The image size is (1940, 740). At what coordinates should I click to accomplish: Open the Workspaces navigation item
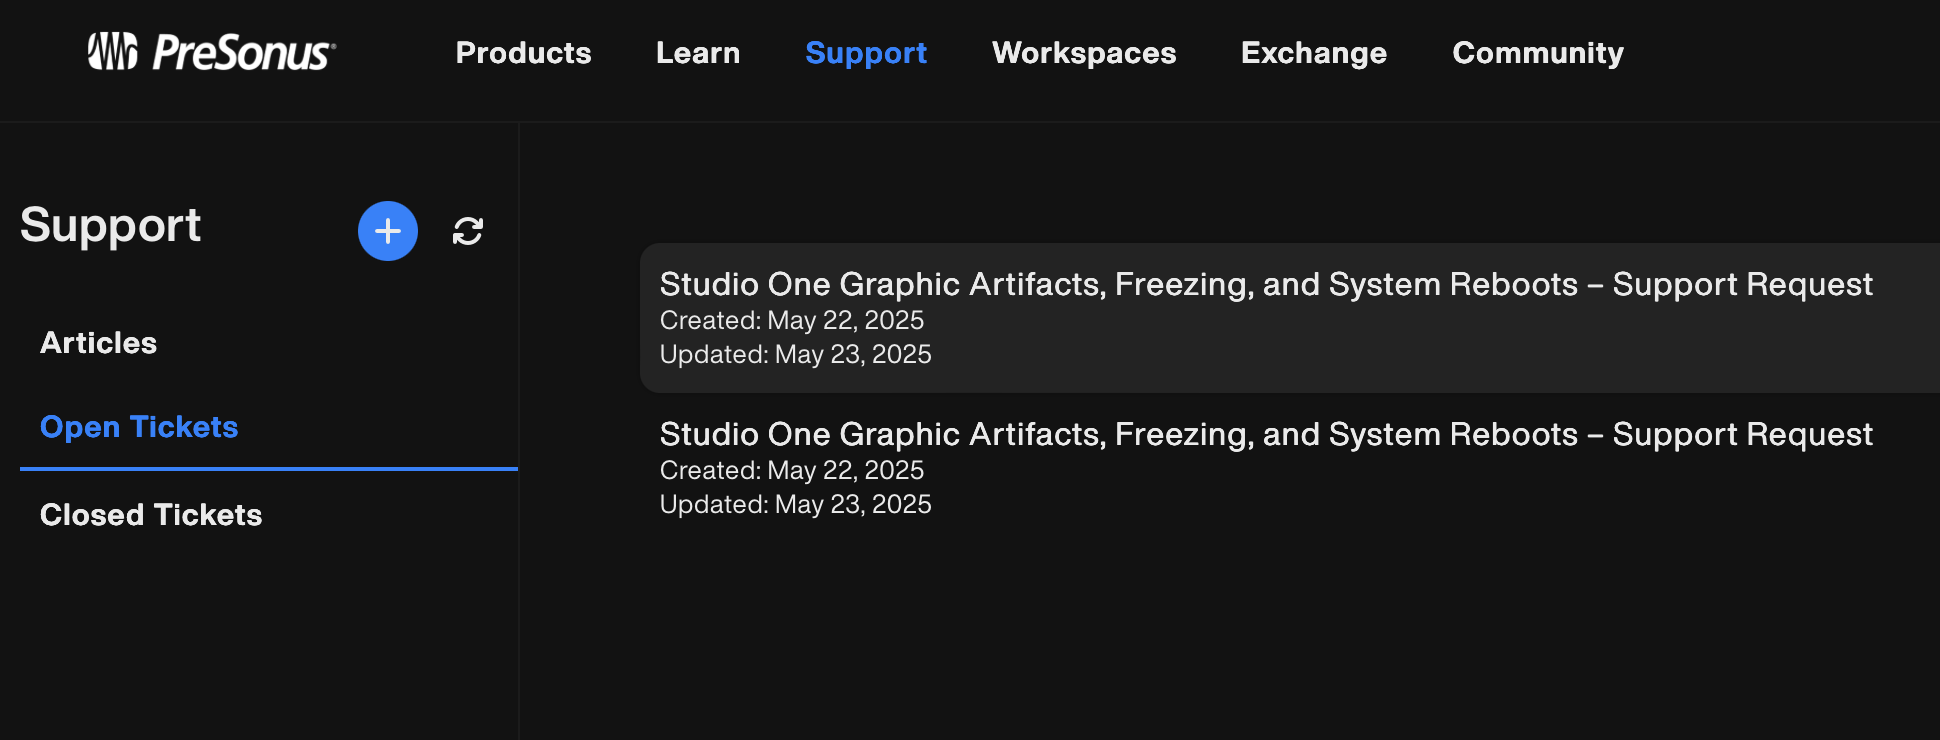(x=1084, y=53)
